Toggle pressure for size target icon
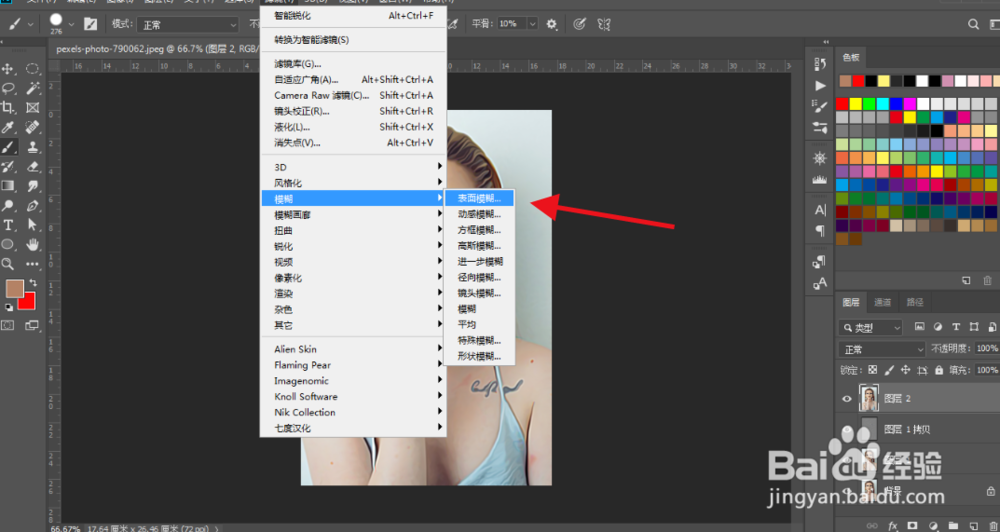Screen dimensions: 1000x532 tap(579, 24)
